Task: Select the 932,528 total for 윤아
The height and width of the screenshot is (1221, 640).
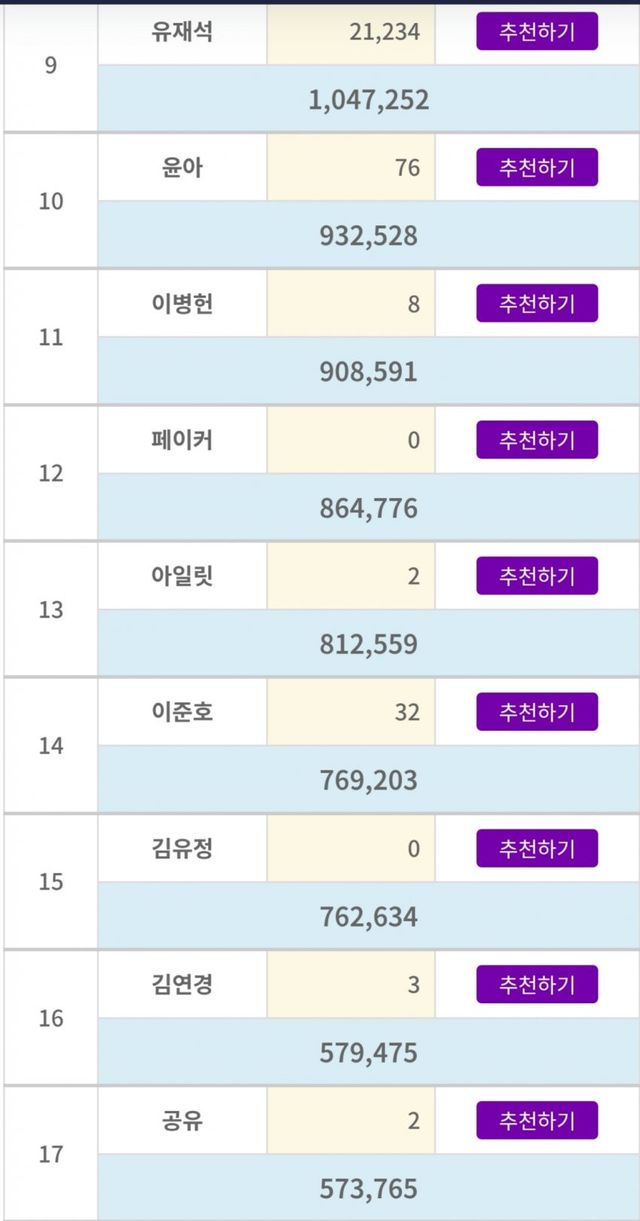Action: coord(368,236)
